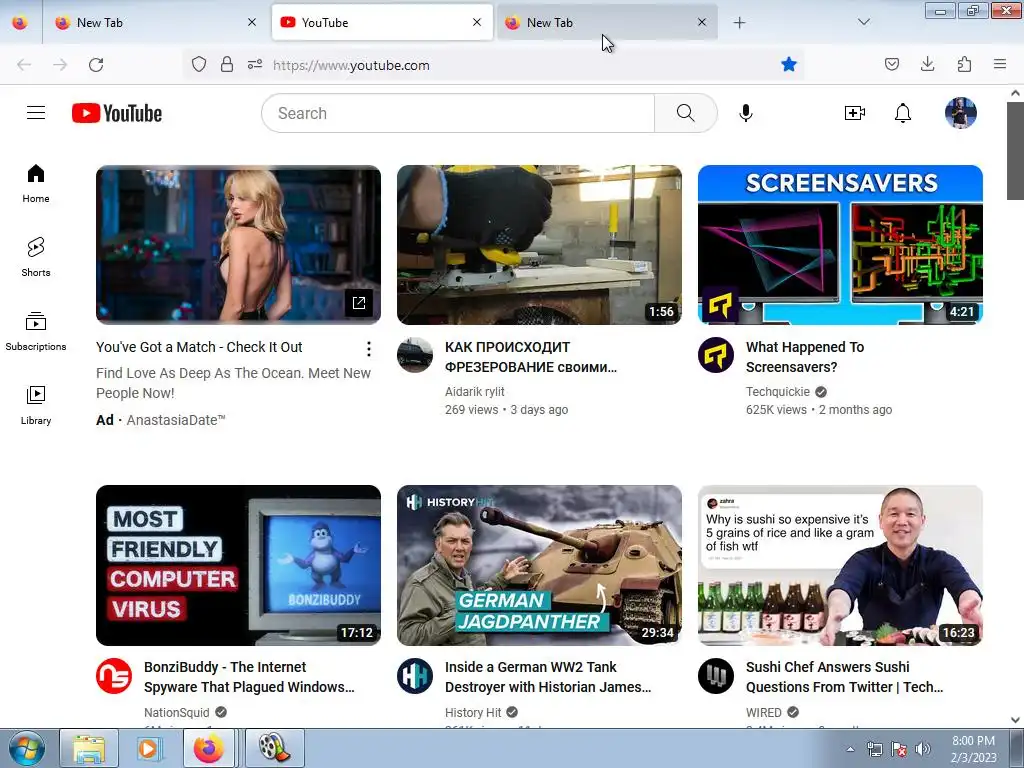The image size is (1024, 768).
Task: View site security via padlock icon
Action: tap(227, 65)
